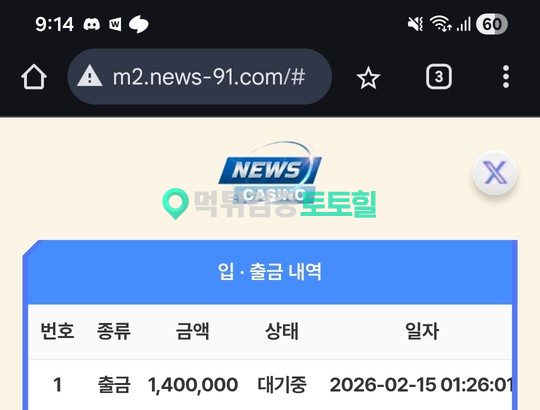Tap the Wi-Fi status icon
The width and height of the screenshot is (540, 410).
pos(440,24)
